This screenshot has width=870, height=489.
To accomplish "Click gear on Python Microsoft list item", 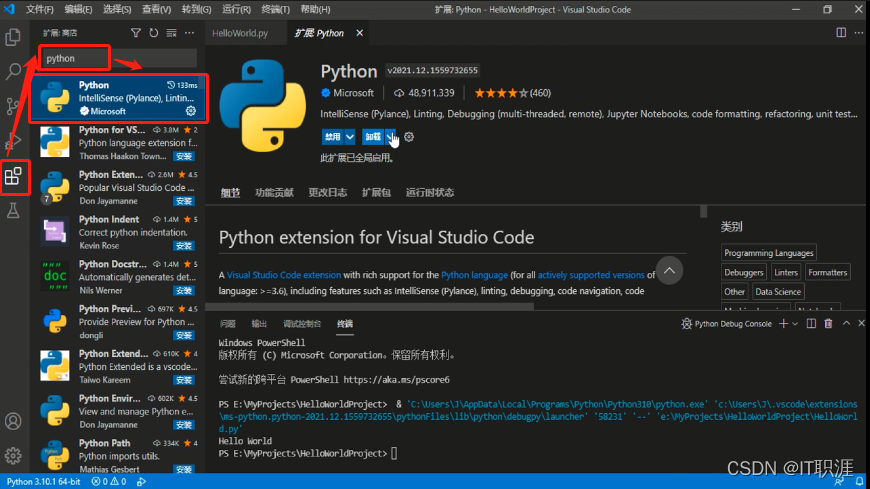I will pyautogui.click(x=191, y=111).
